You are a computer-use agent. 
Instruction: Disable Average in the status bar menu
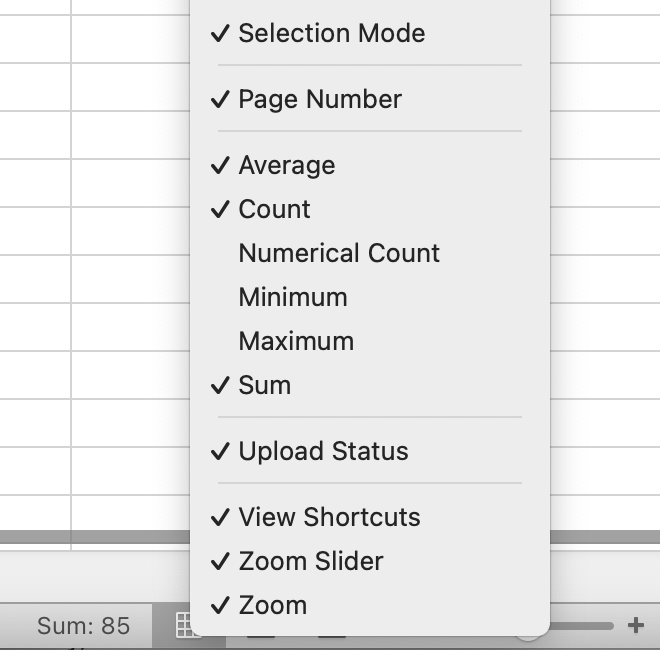[x=286, y=165]
